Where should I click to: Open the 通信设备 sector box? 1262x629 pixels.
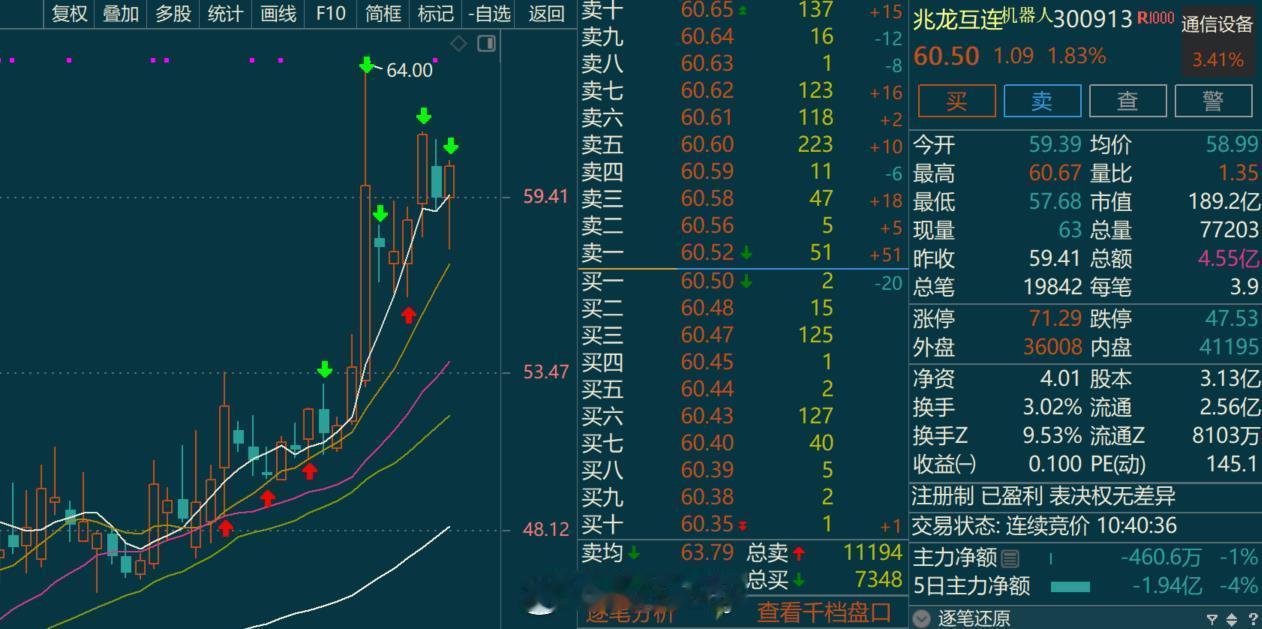coord(1218,41)
